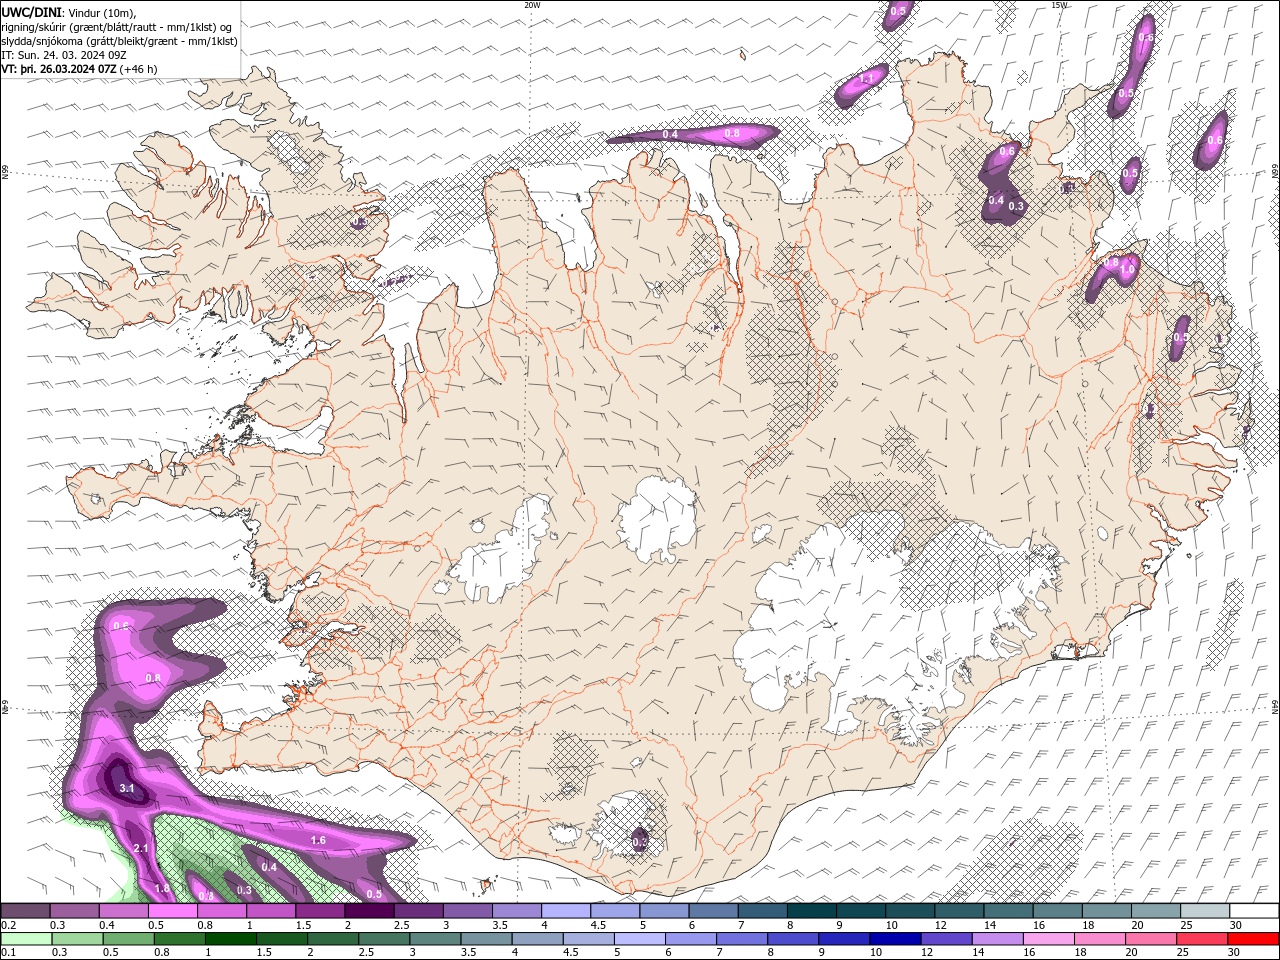Pick the 2 swatch in the bottom rain legend

(x=331, y=939)
